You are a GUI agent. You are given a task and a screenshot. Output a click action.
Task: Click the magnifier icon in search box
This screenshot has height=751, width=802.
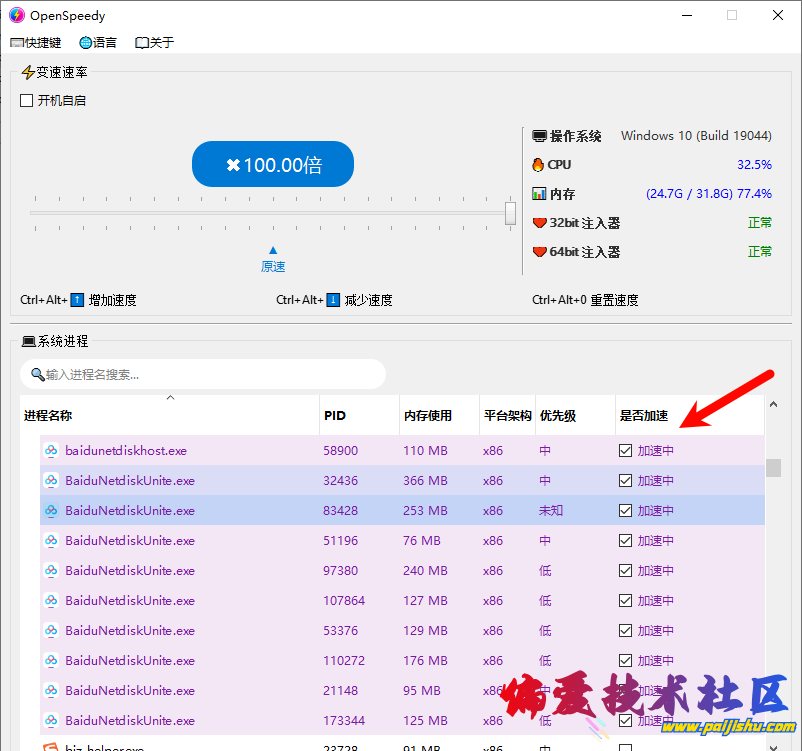point(38,374)
